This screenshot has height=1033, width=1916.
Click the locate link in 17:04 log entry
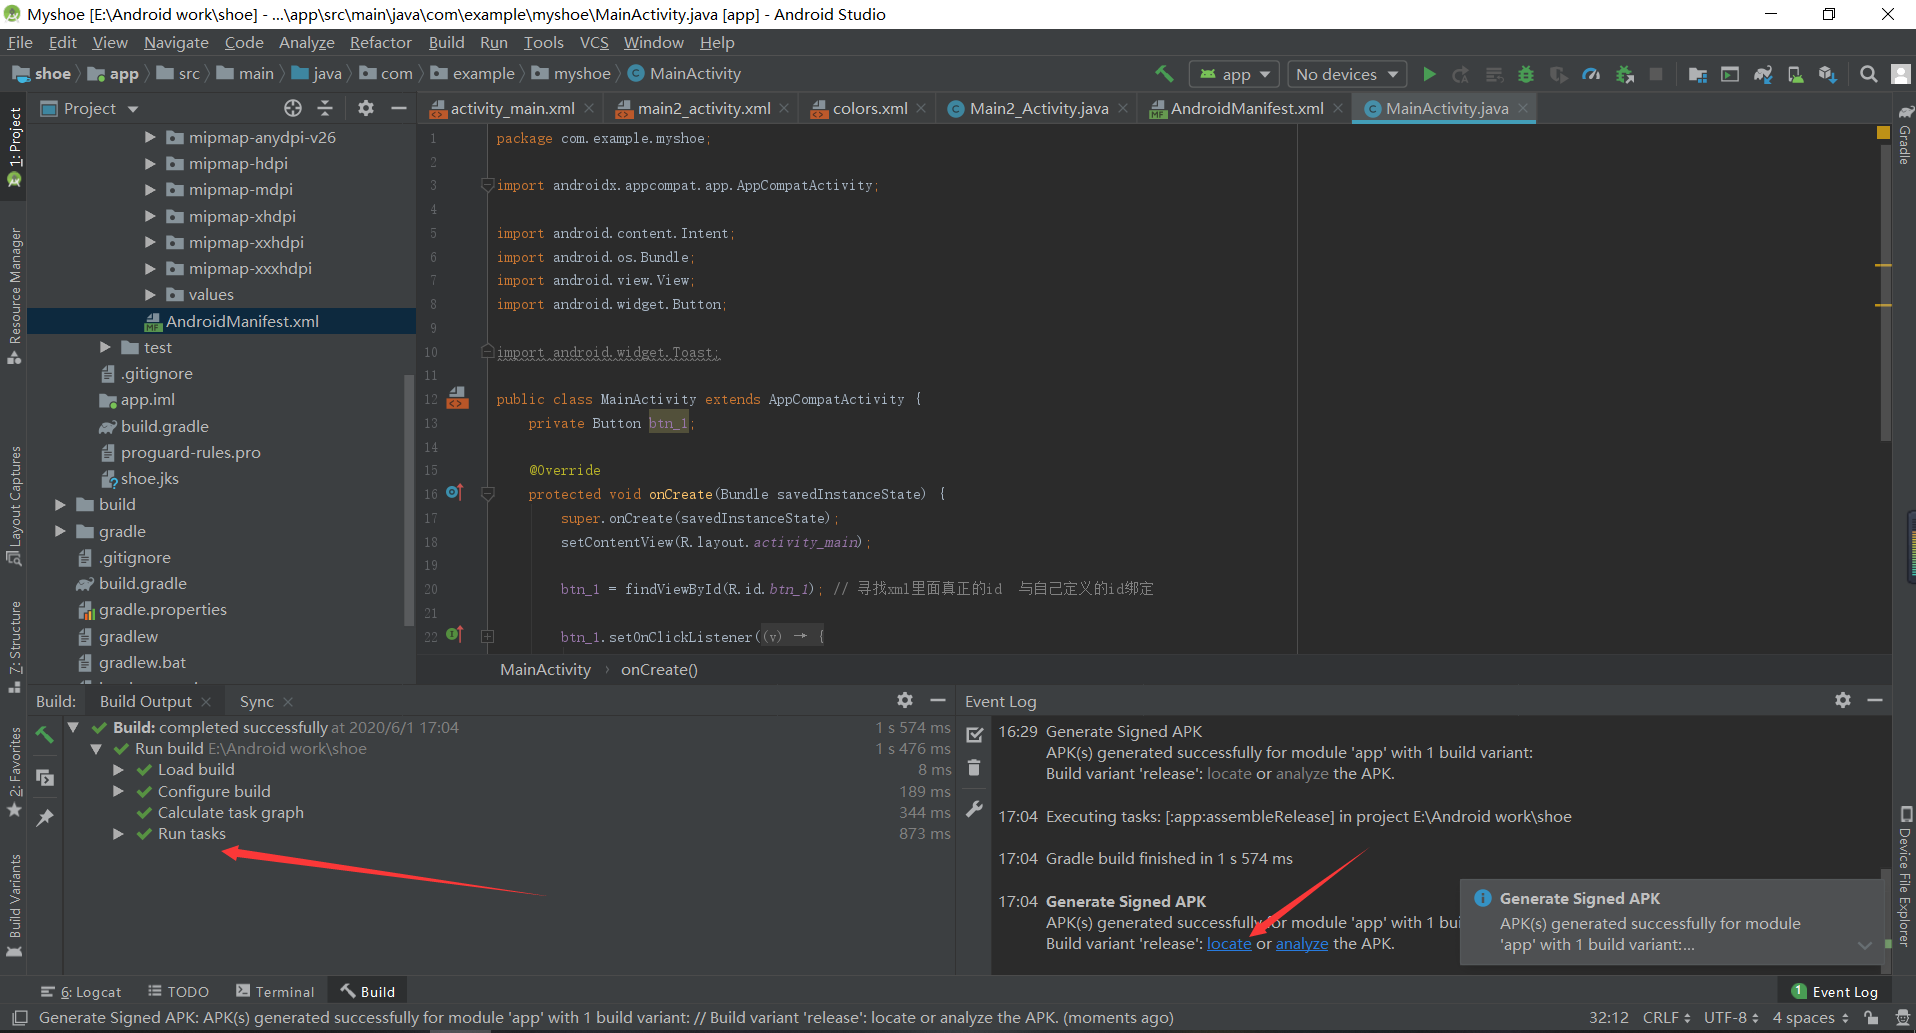(x=1229, y=943)
